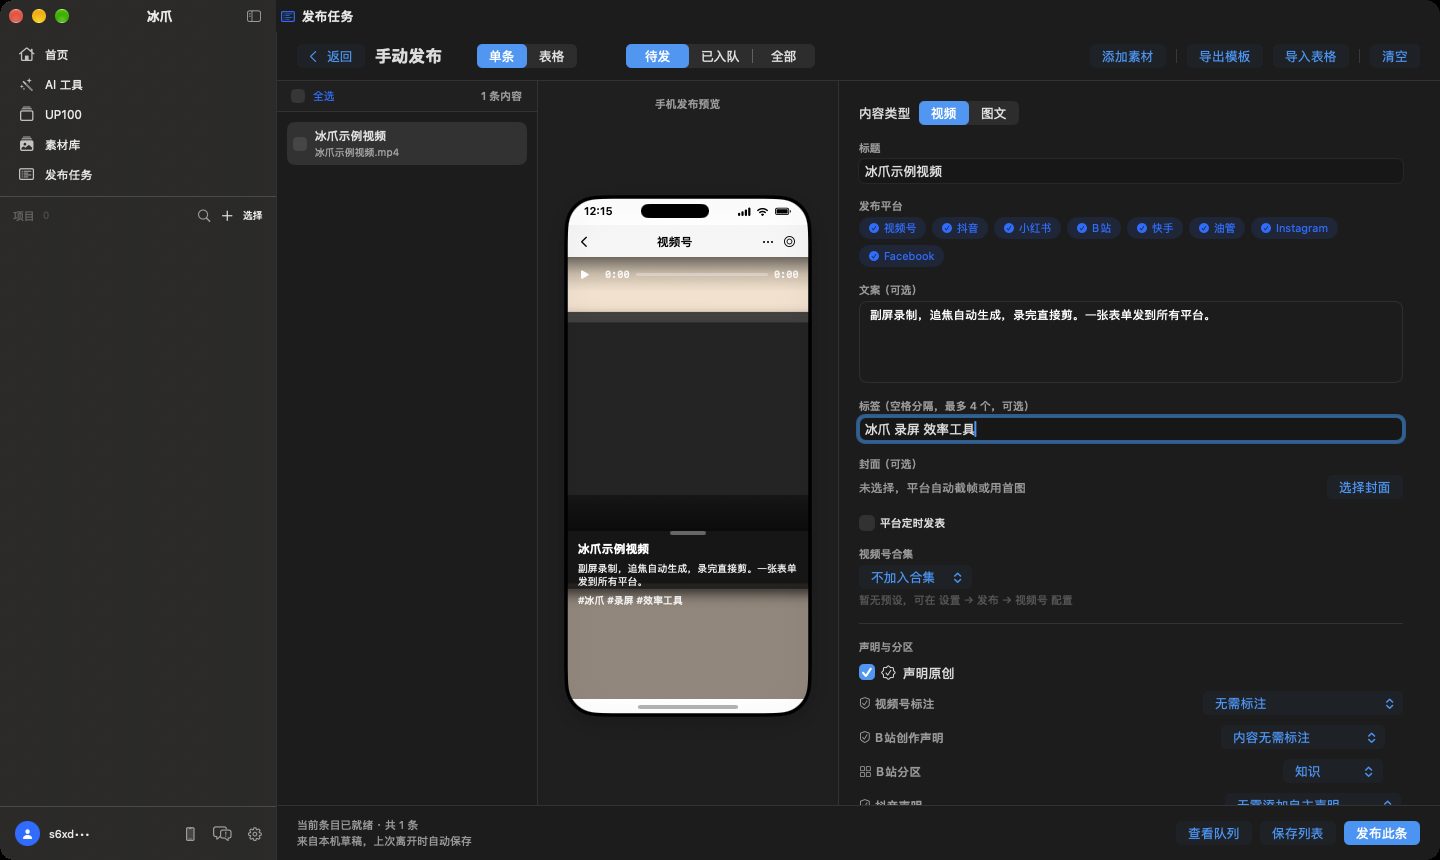Open the 素材库 library icon
The image size is (1440, 860).
point(27,145)
